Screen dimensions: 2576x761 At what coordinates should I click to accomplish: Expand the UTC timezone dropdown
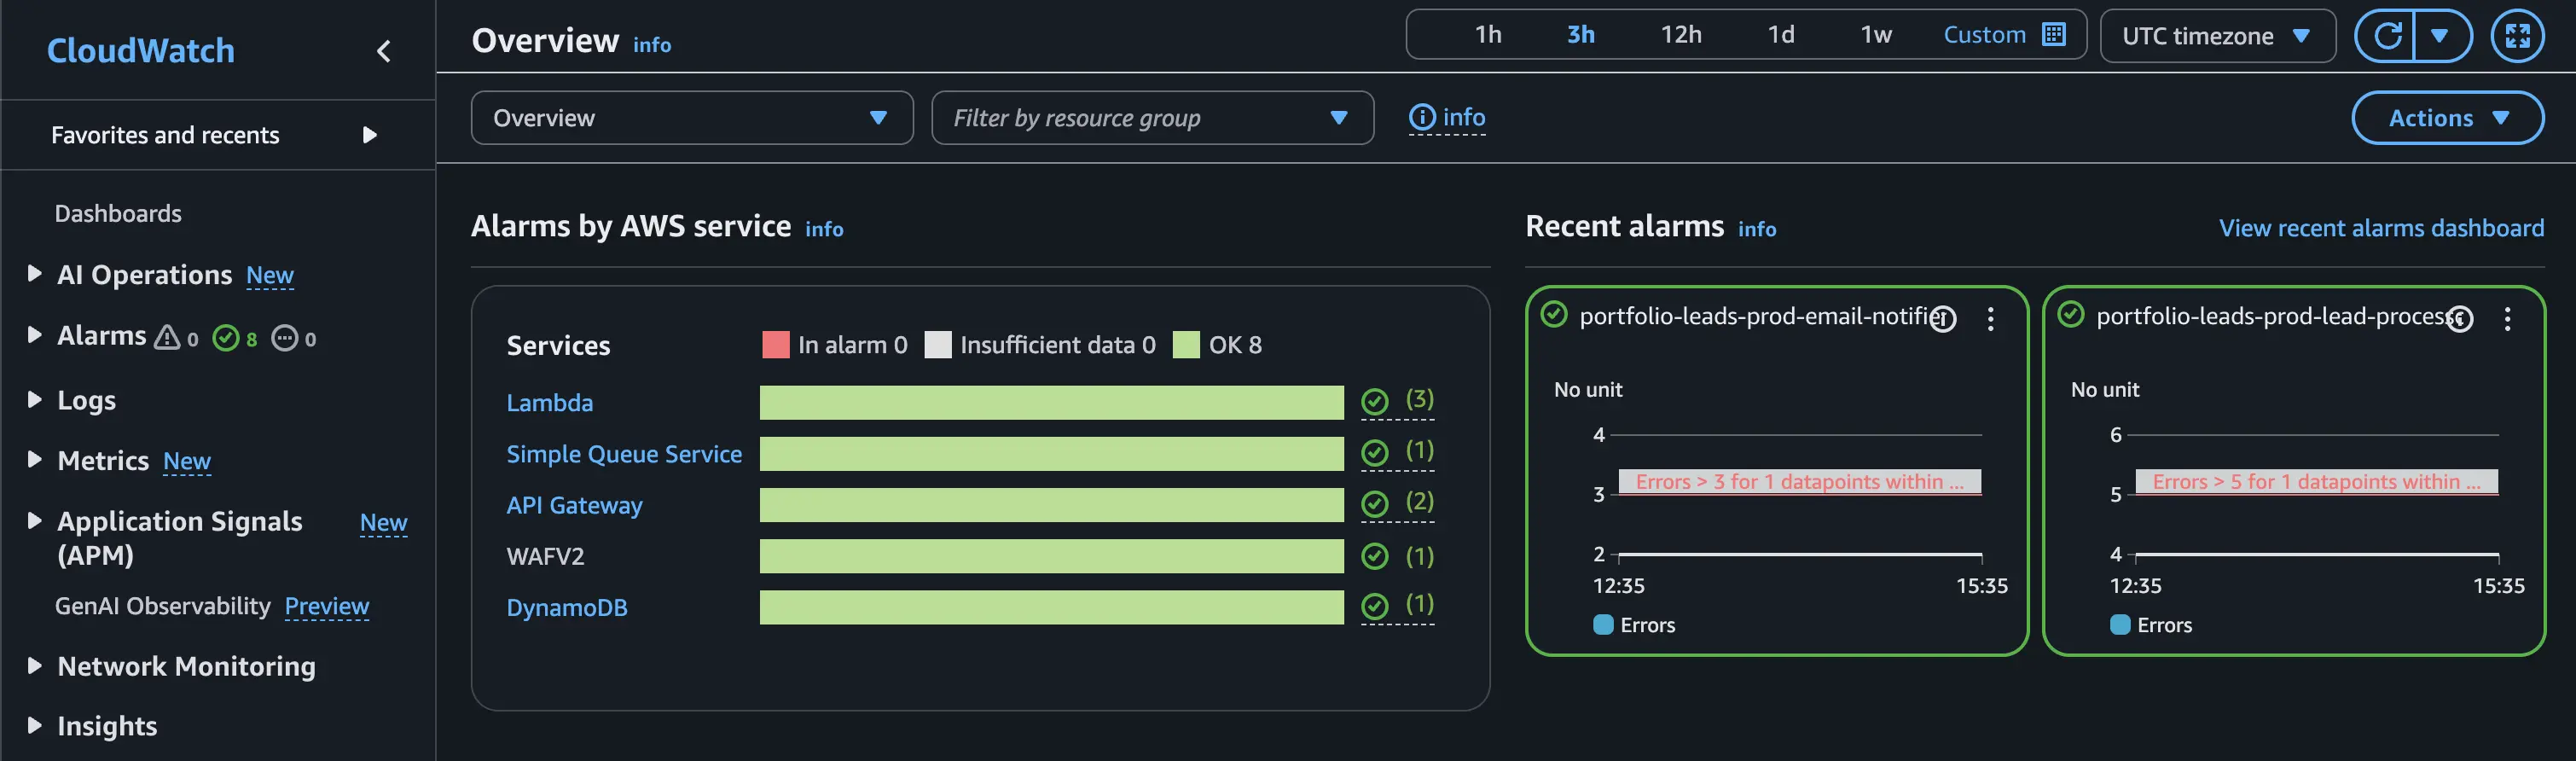pyautogui.click(x=2216, y=37)
